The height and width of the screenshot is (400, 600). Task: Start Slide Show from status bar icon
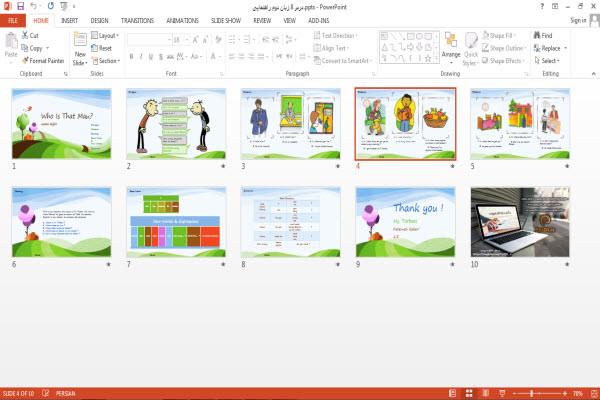coord(502,393)
